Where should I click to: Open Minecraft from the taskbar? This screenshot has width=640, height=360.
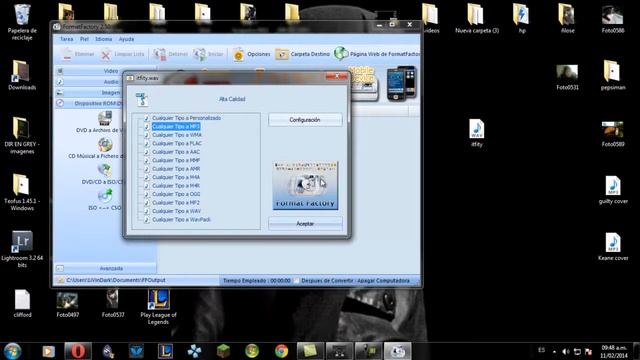click(223, 351)
